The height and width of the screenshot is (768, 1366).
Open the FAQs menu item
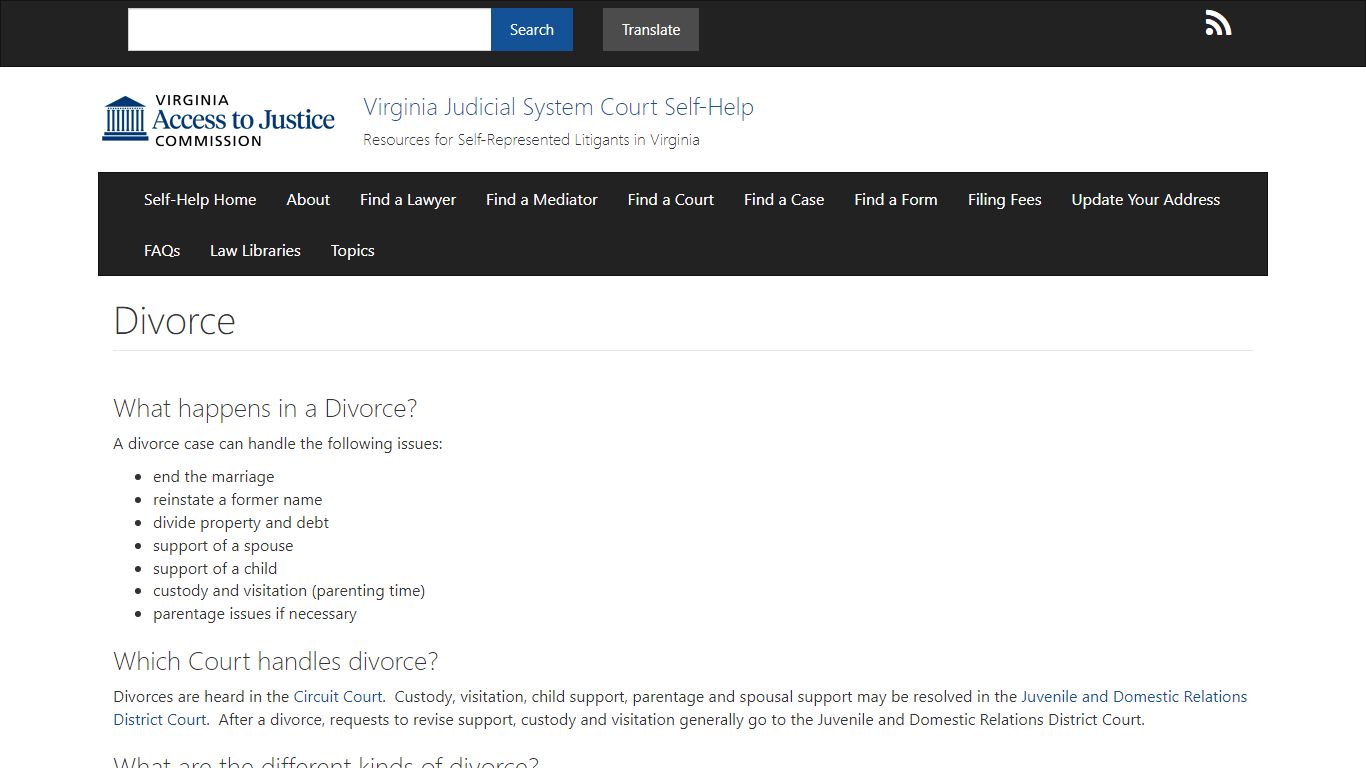pyautogui.click(x=162, y=250)
